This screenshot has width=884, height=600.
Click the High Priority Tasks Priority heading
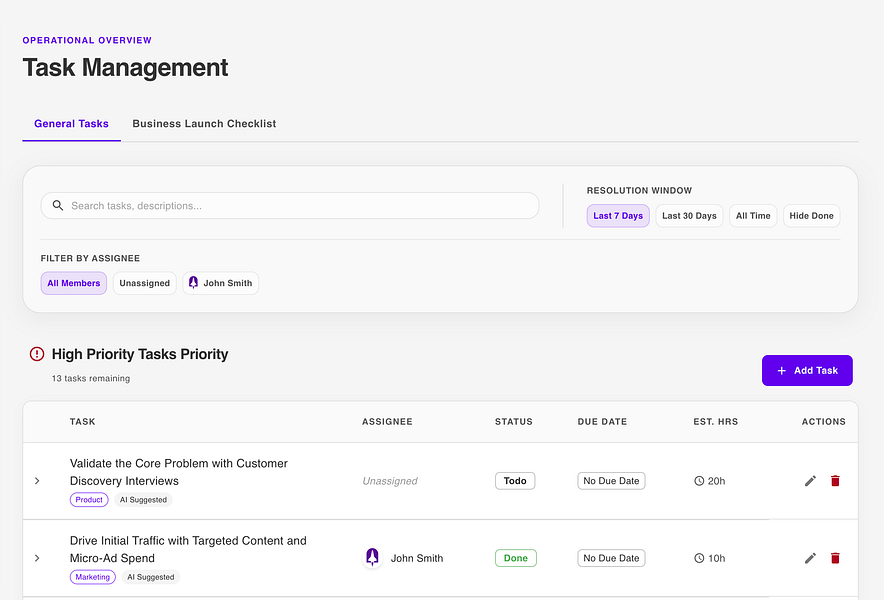[140, 354]
